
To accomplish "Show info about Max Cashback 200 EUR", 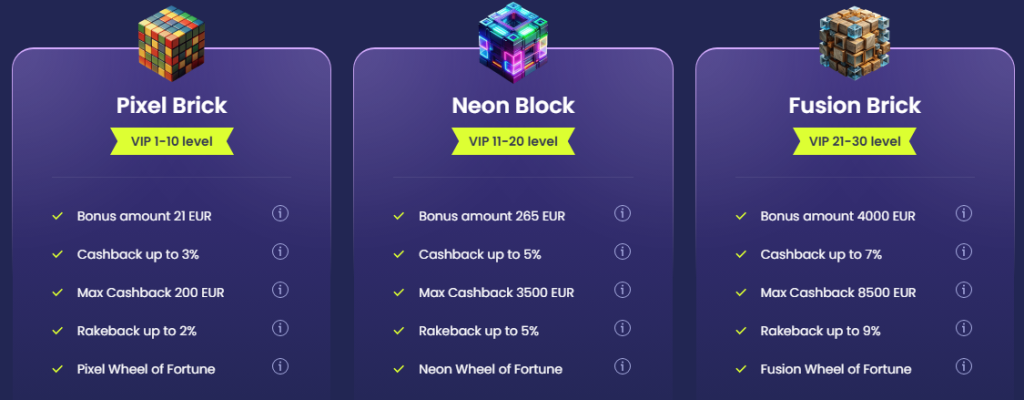I will [x=280, y=290].
